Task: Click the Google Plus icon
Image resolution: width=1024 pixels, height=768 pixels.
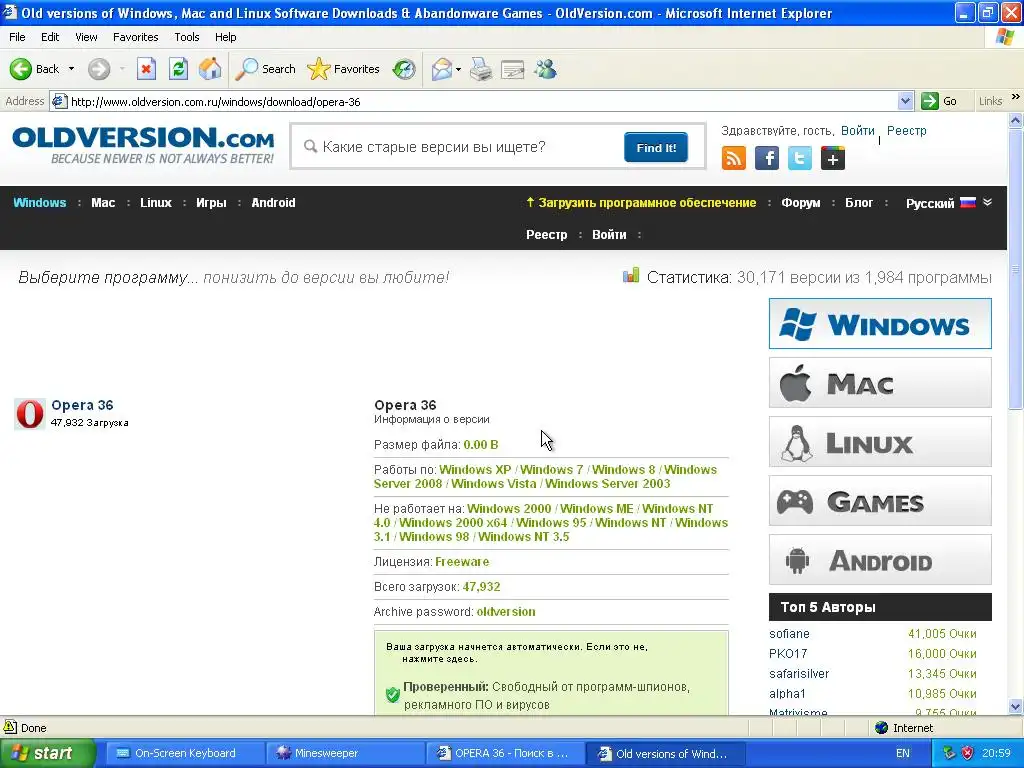Action: pyautogui.click(x=833, y=159)
